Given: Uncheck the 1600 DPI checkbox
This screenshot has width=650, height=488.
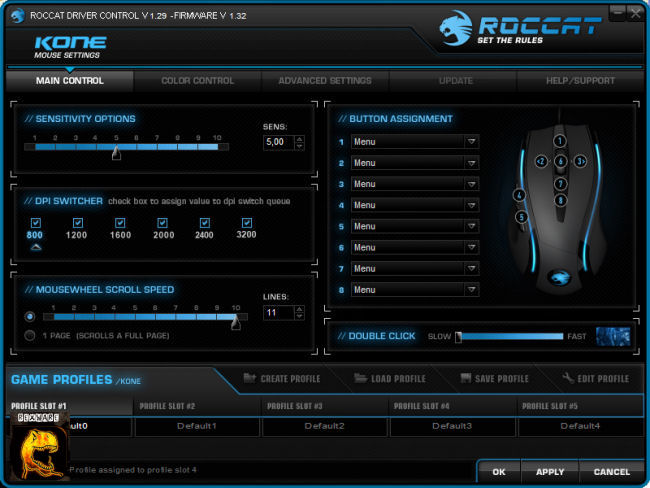Looking at the screenshot, I should pos(120,223).
